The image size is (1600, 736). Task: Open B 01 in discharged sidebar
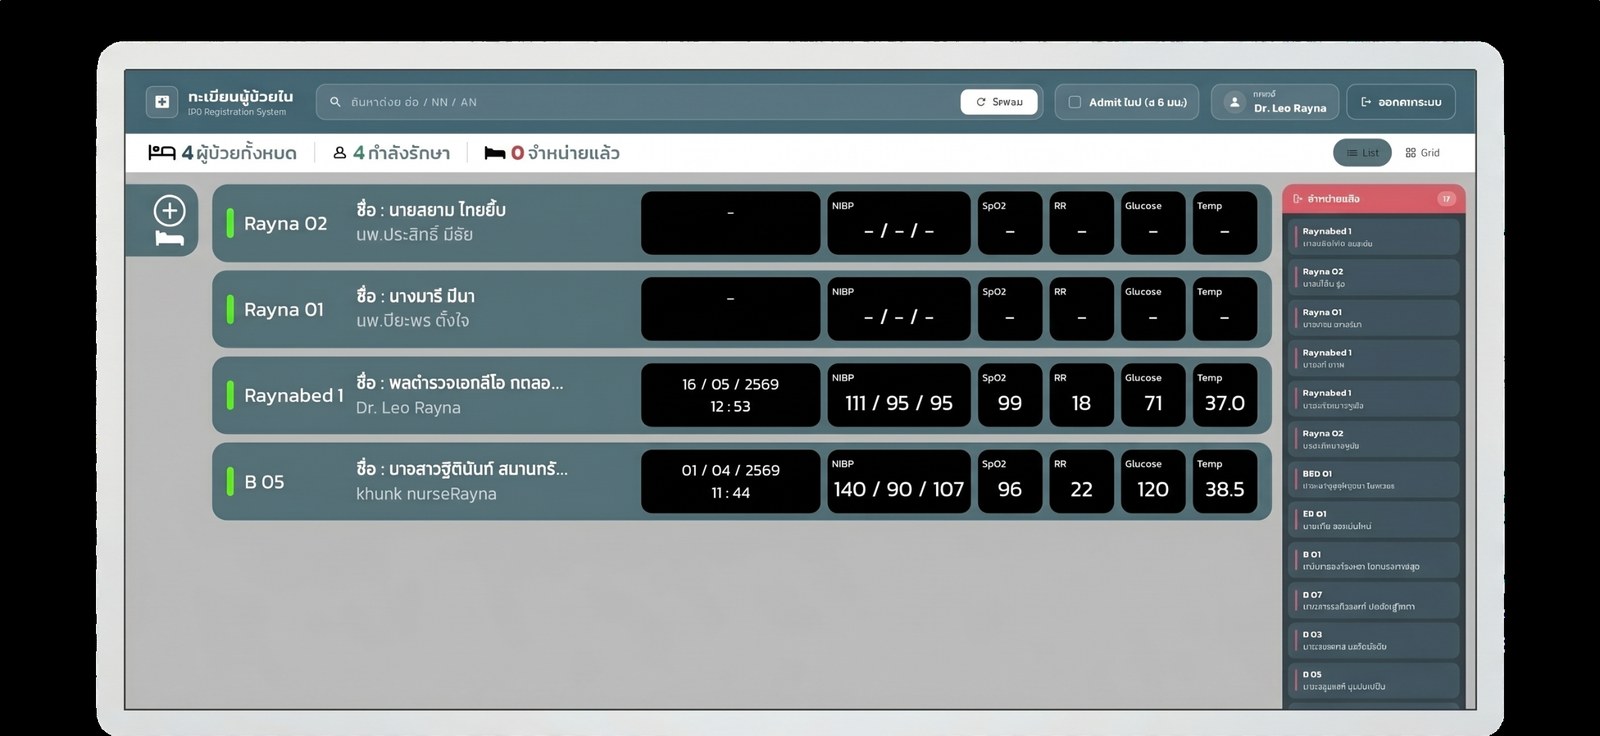[1375, 560]
